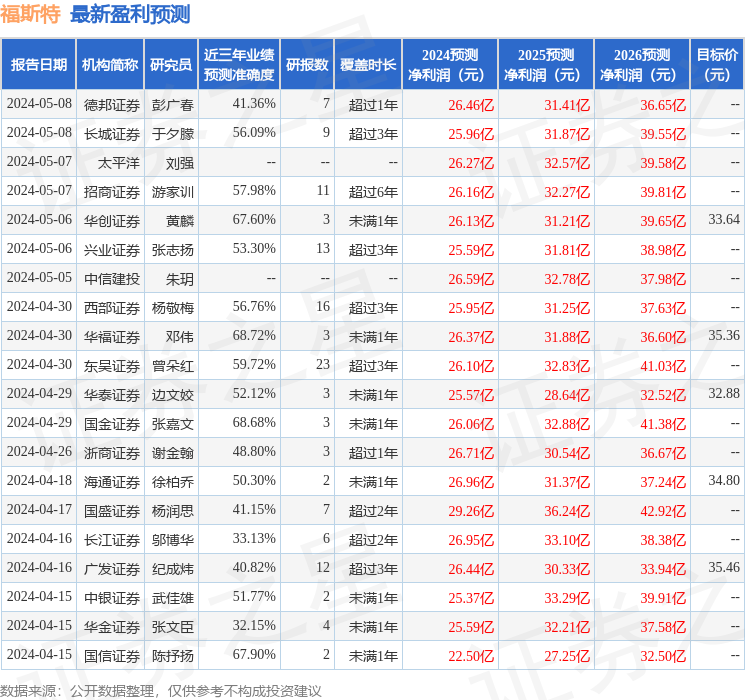This screenshot has height=700, width=745.
Task: Click 2025 profit value 36.24亿
Action: (567, 511)
